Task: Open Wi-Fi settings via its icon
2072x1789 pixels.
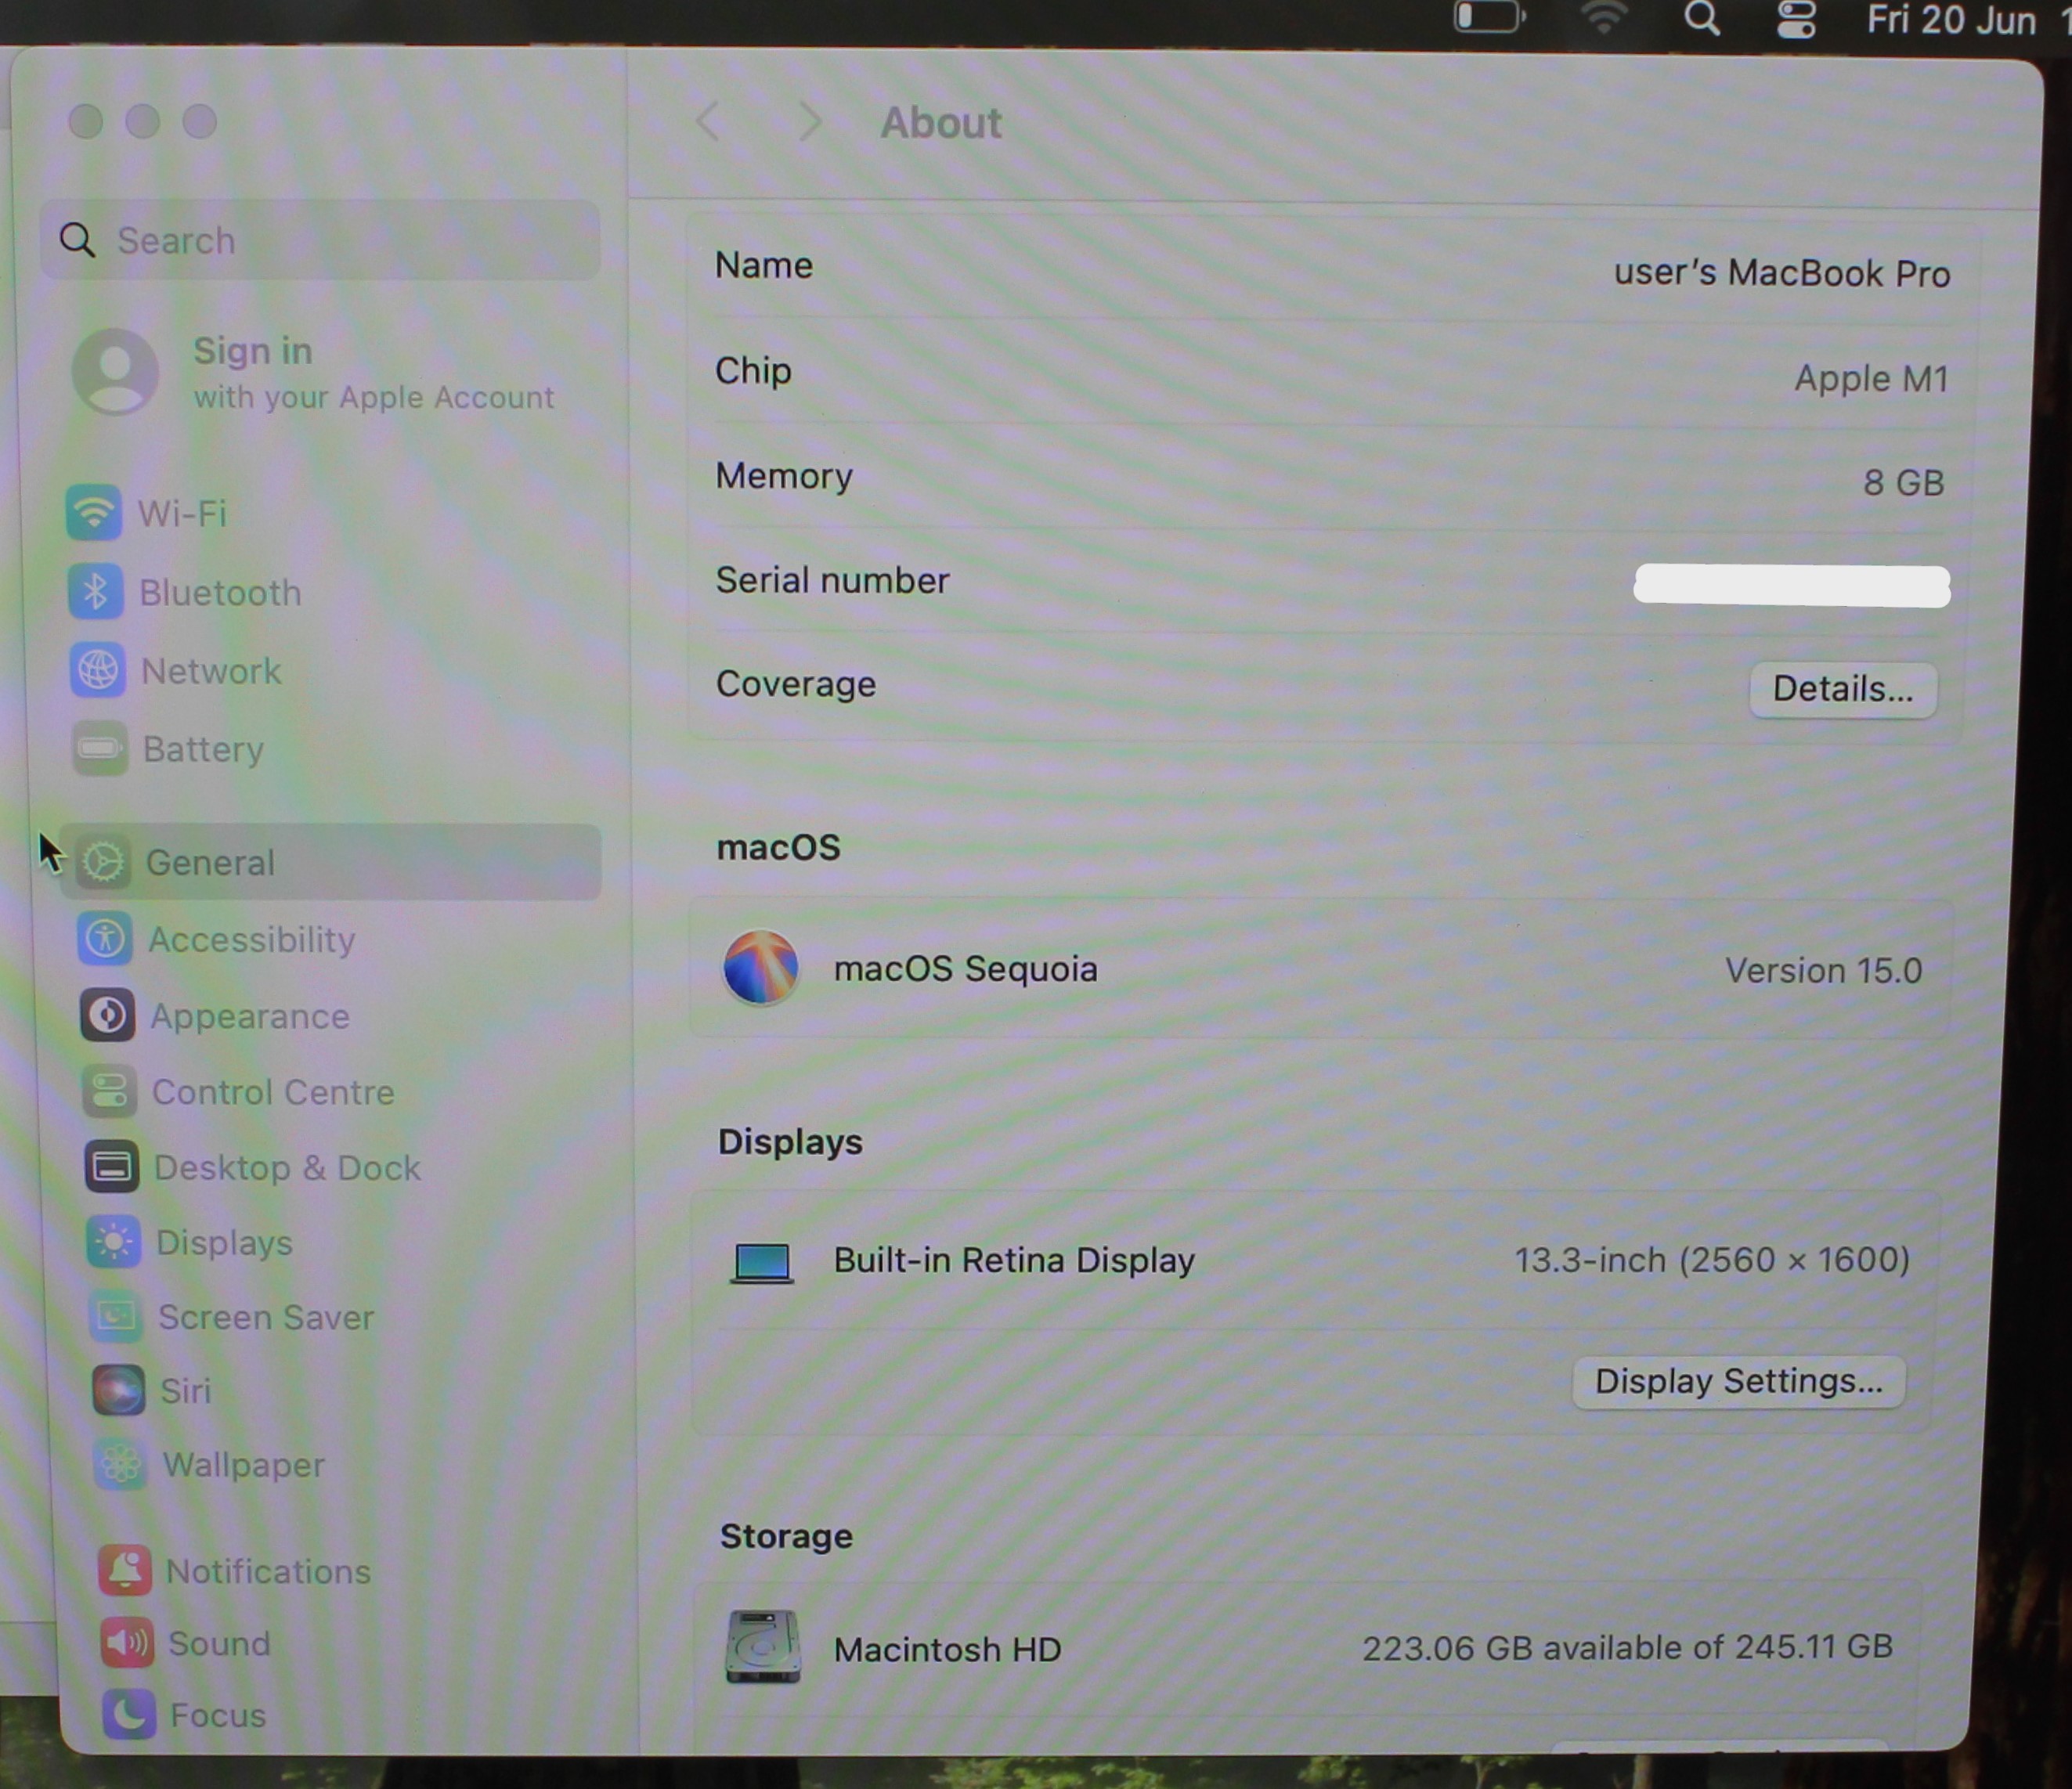Action: click(x=93, y=512)
